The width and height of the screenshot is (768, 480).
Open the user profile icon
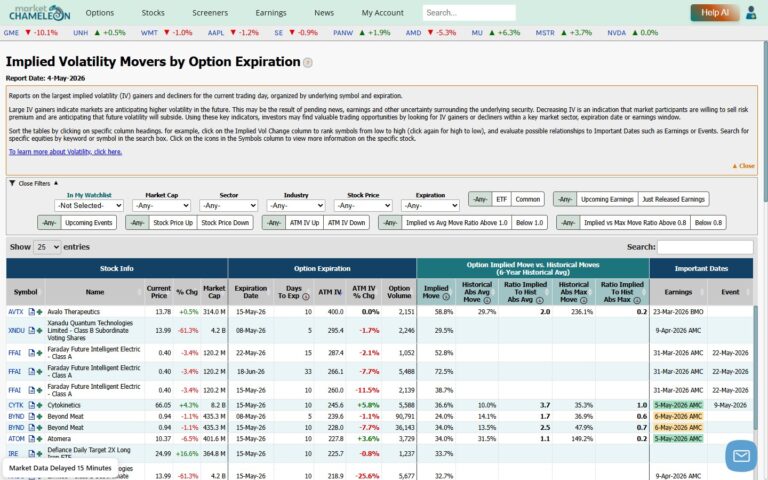pos(751,13)
